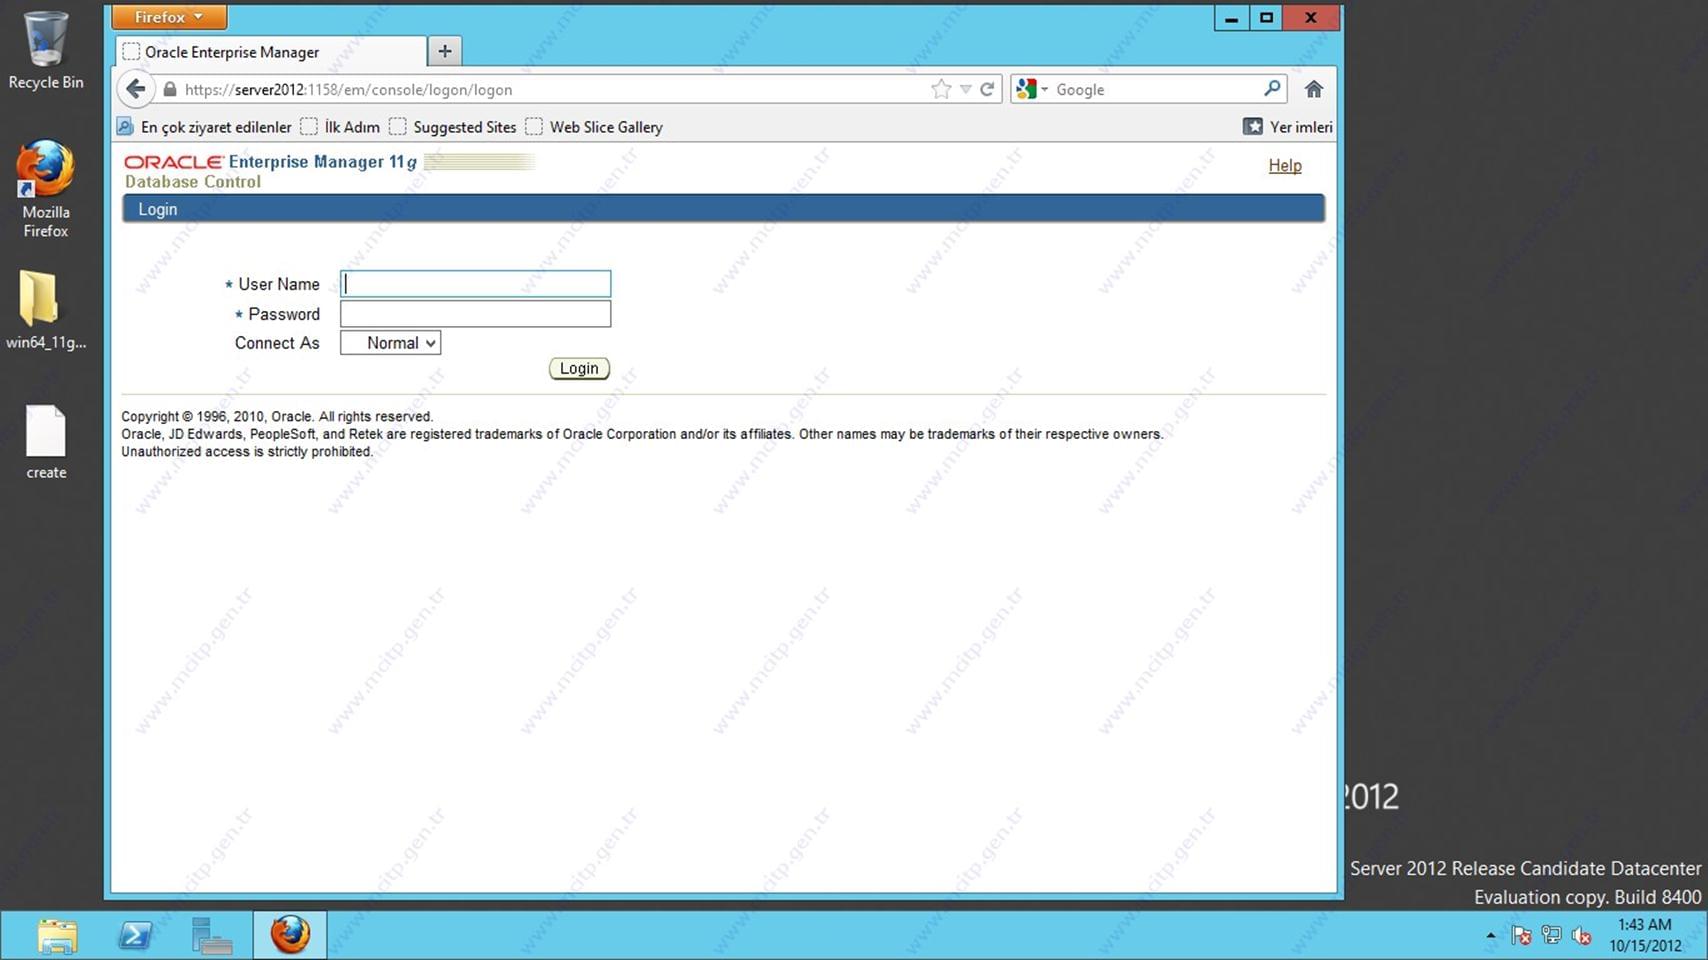1708x960 pixels.
Task: Focus the User Name field
Action: [475, 284]
